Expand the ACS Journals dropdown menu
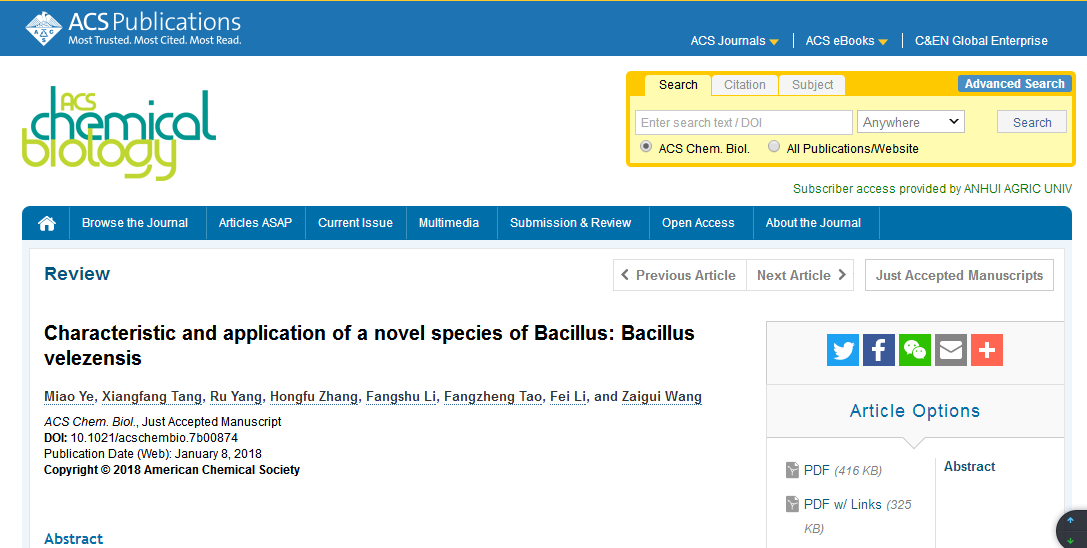This screenshot has width=1087, height=548. 734,41
